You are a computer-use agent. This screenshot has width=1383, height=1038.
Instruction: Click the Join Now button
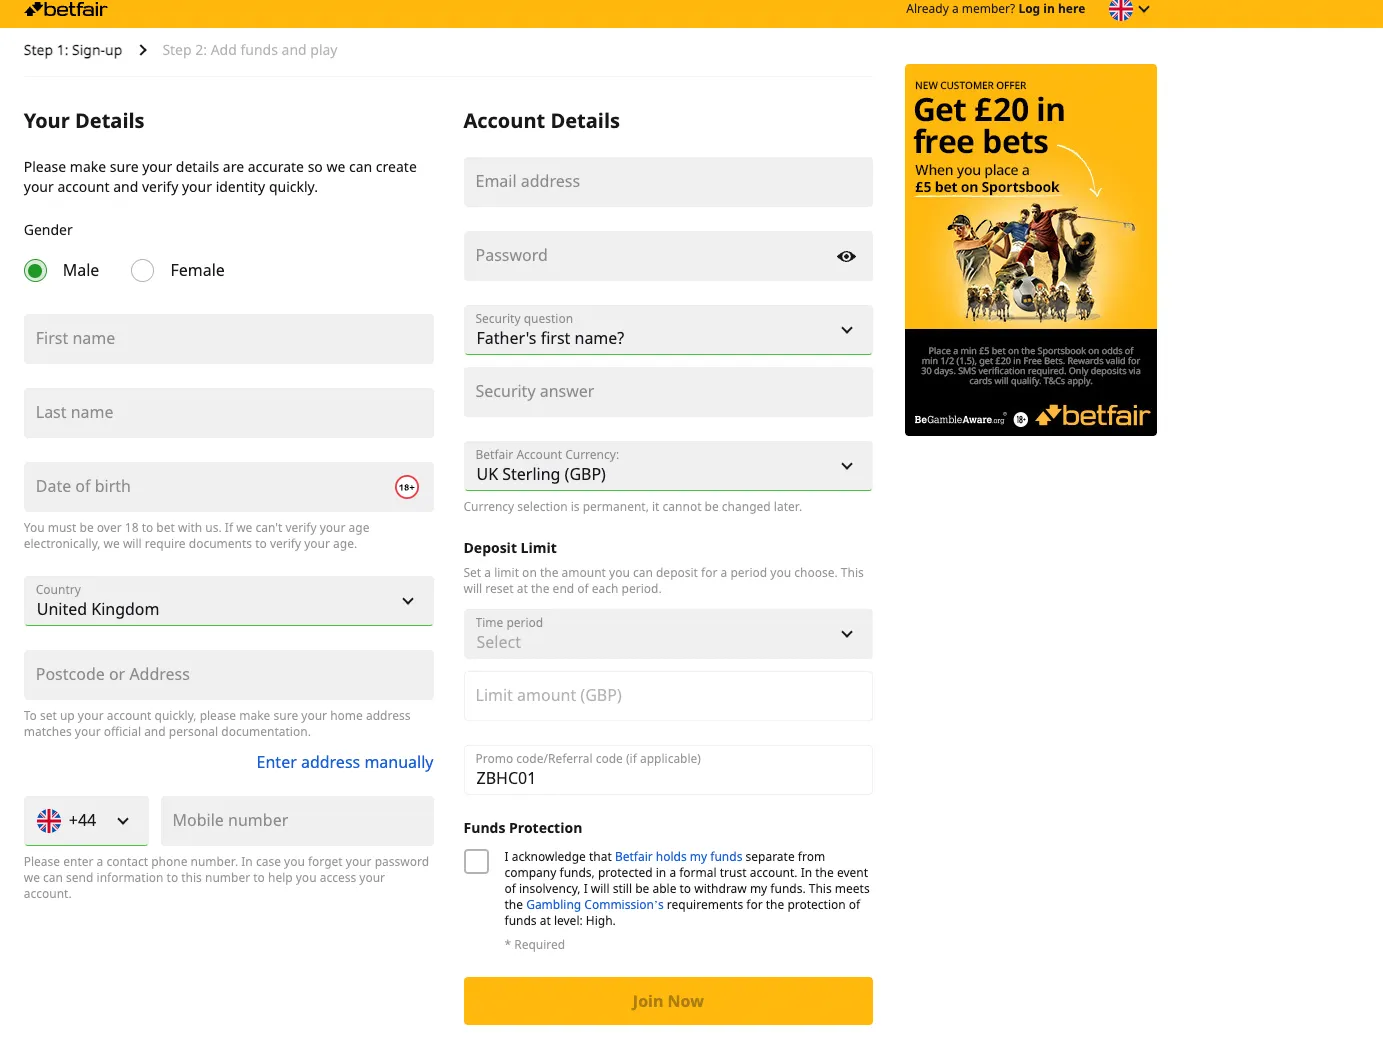(668, 1001)
